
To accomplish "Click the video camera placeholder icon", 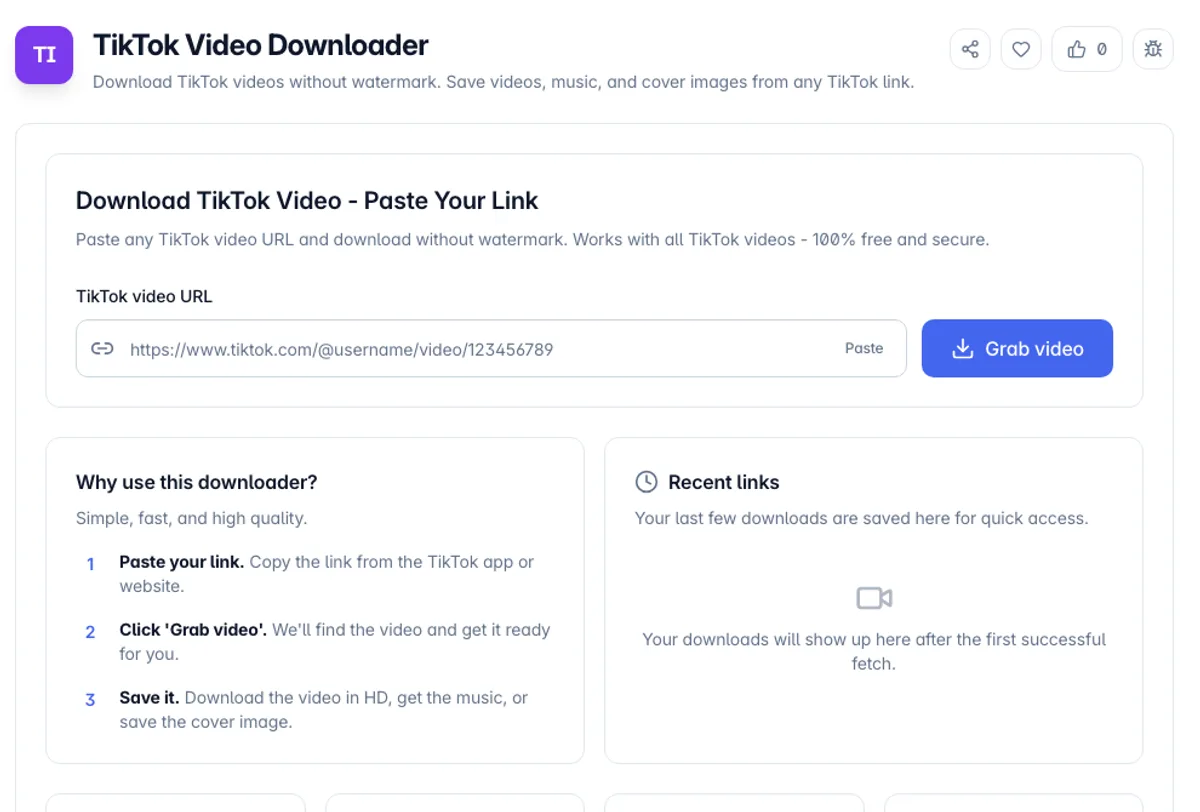I will (x=874, y=598).
